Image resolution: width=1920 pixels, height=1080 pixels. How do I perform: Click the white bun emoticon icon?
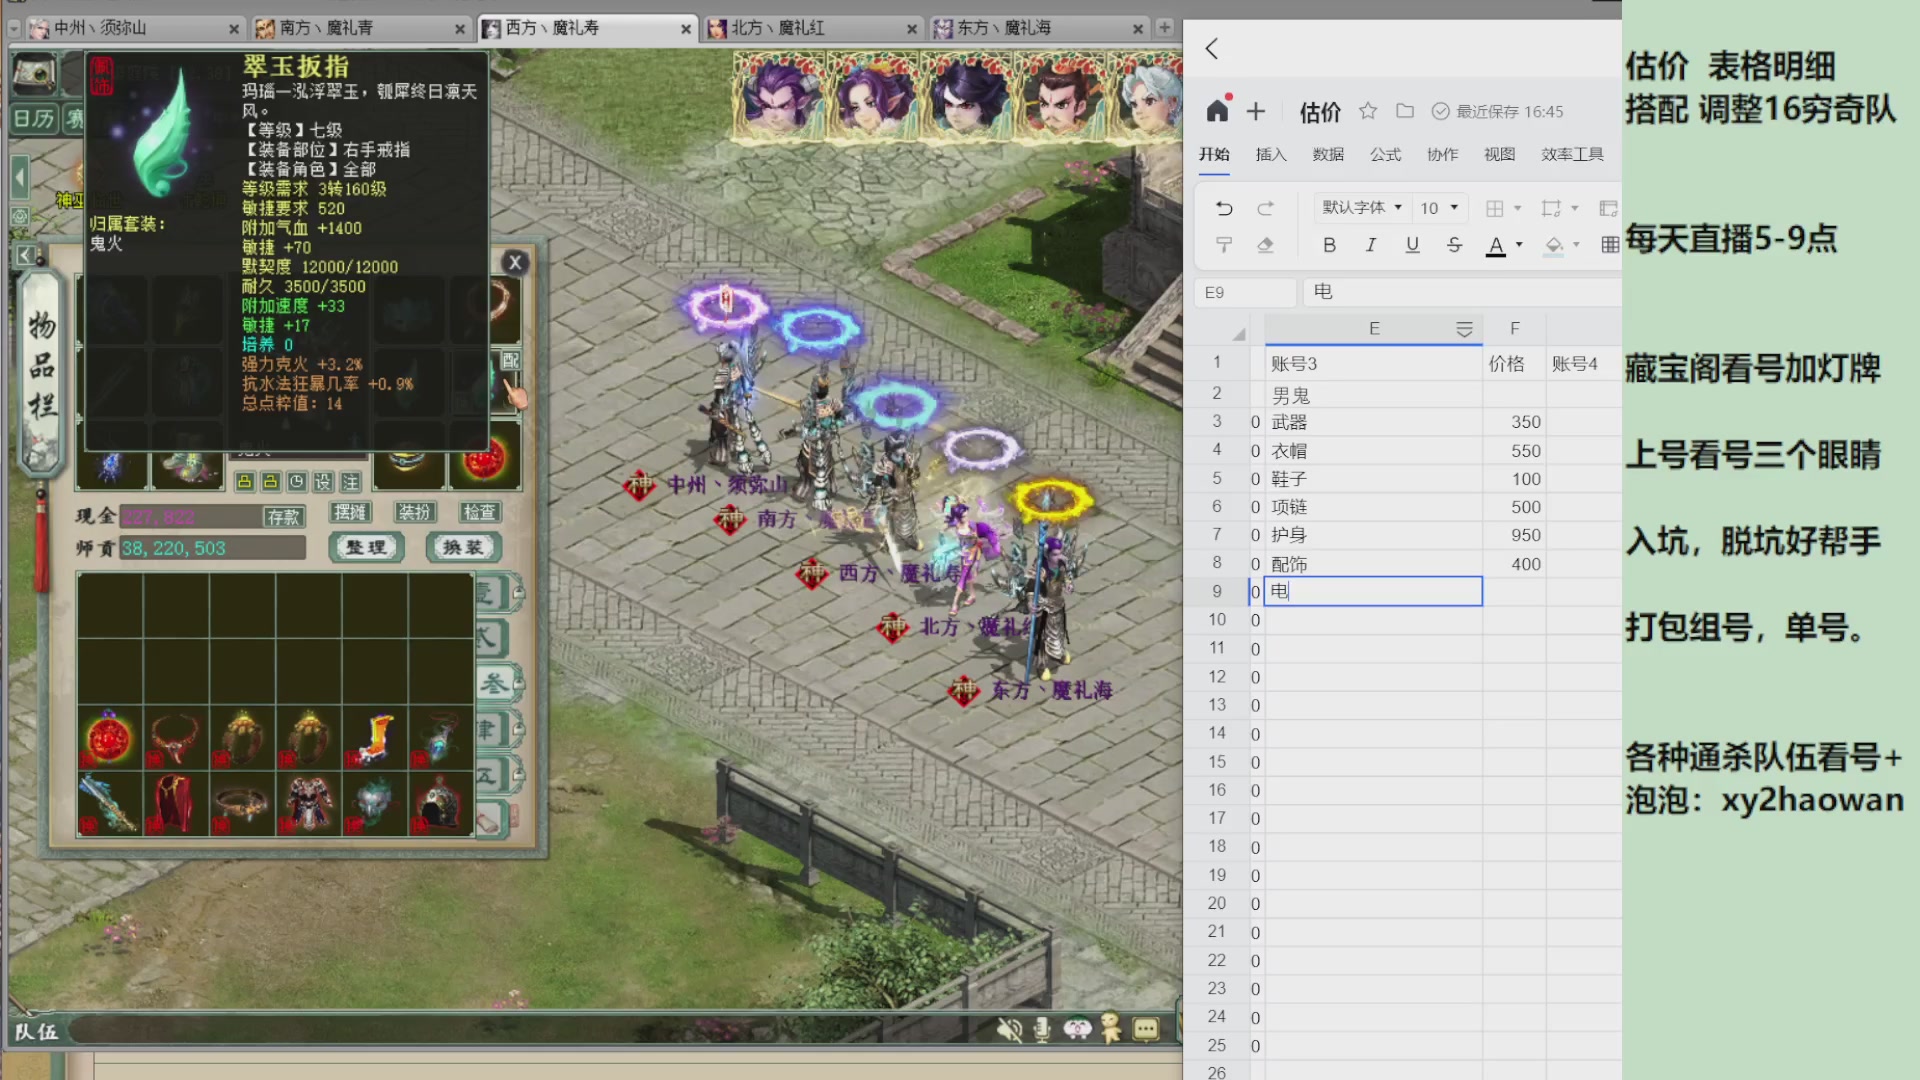pos(1077,1028)
